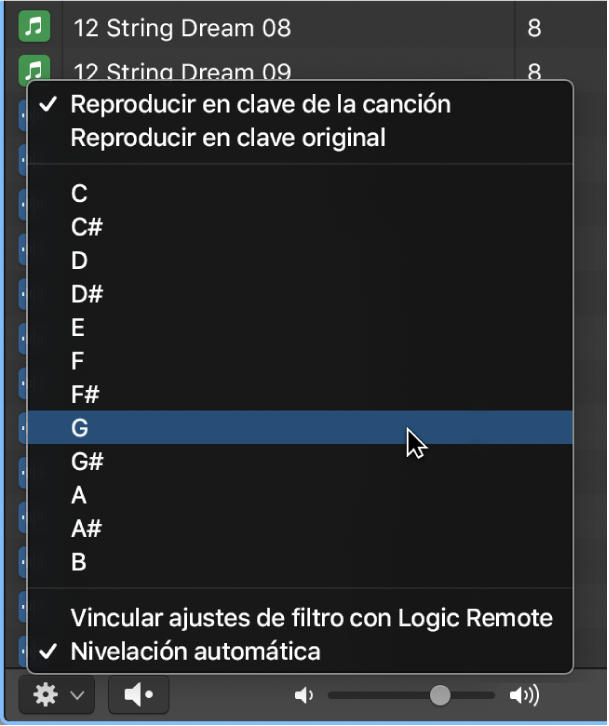
Task: Enable "Vincular ajustes de filtro con Logic Remote"
Action: tap(311, 618)
